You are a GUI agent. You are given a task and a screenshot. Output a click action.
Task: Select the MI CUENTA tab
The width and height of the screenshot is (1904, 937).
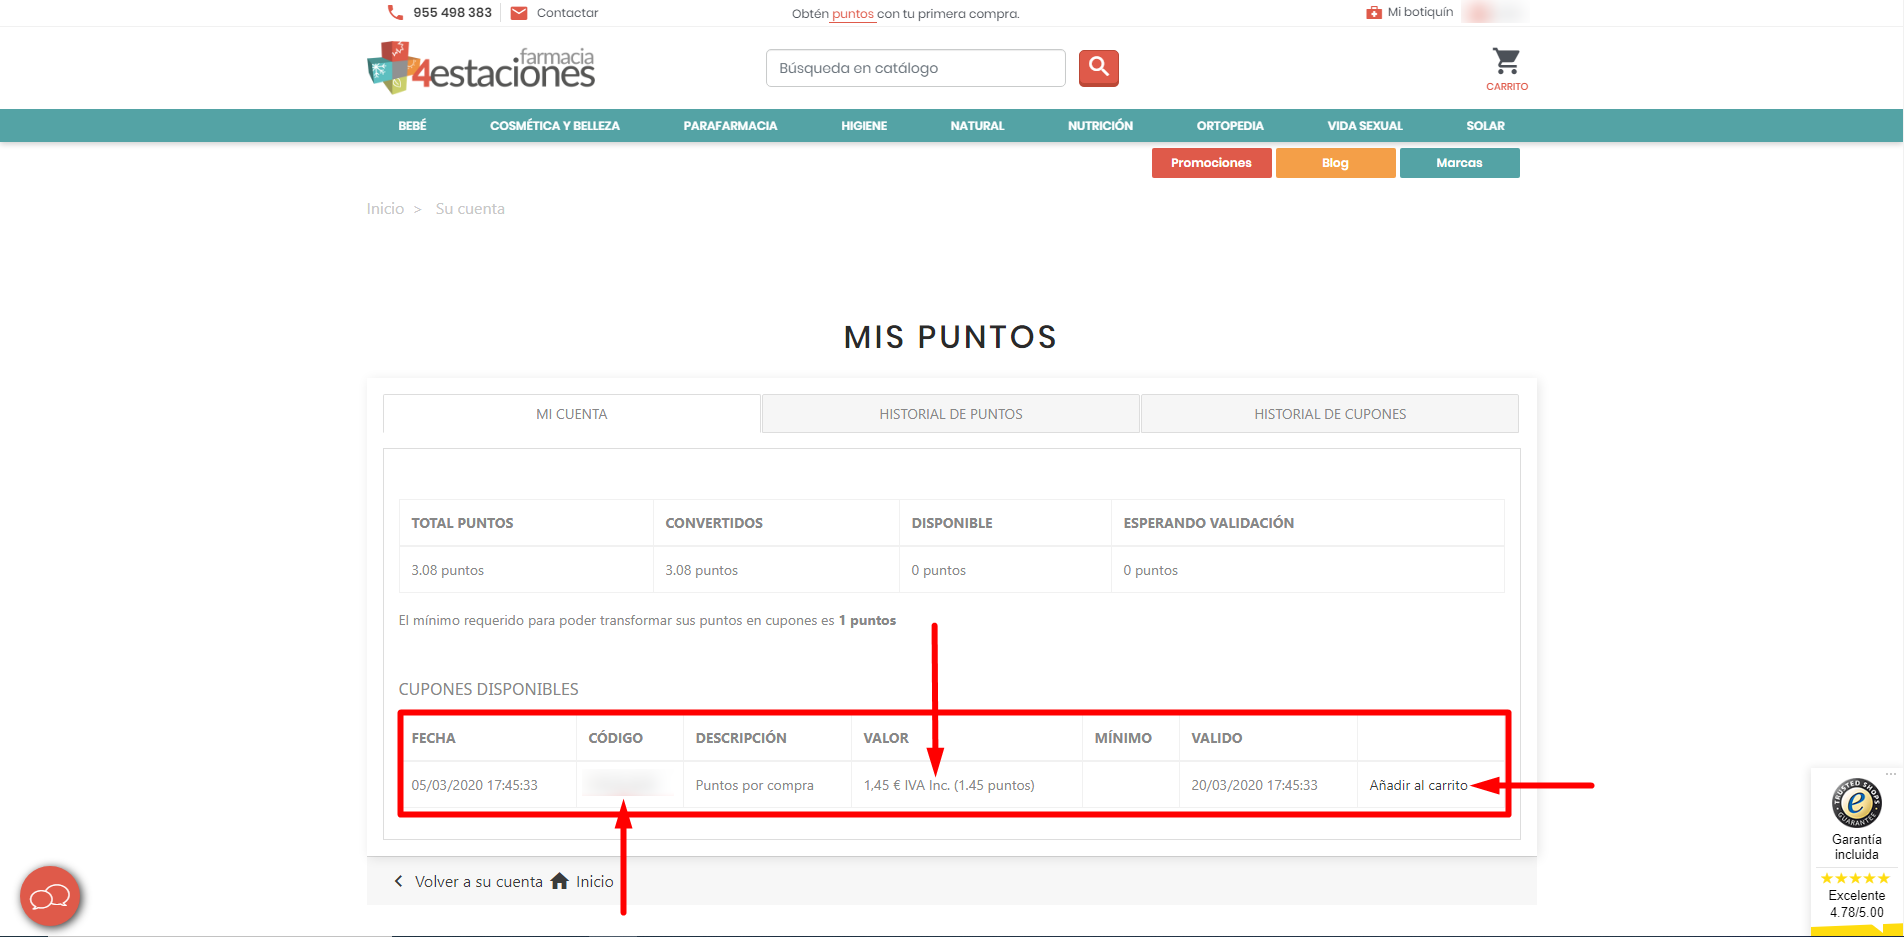pyautogui.click(x=572, y=414)
